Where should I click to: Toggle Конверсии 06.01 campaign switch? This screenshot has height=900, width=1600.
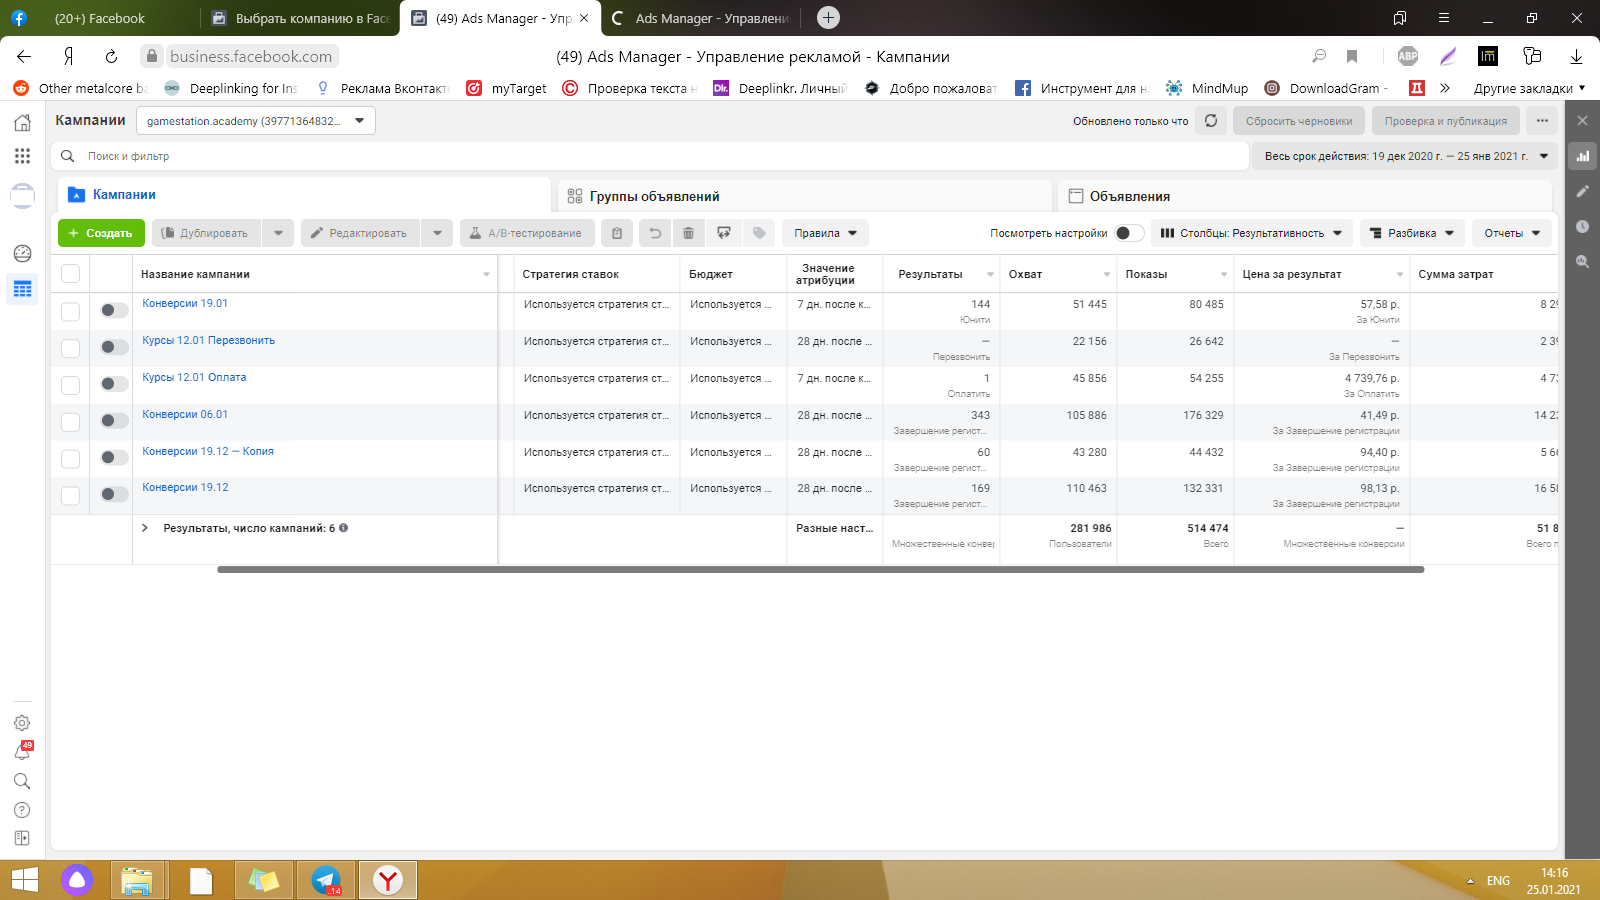pyautogui.click(x=114, y=420)
